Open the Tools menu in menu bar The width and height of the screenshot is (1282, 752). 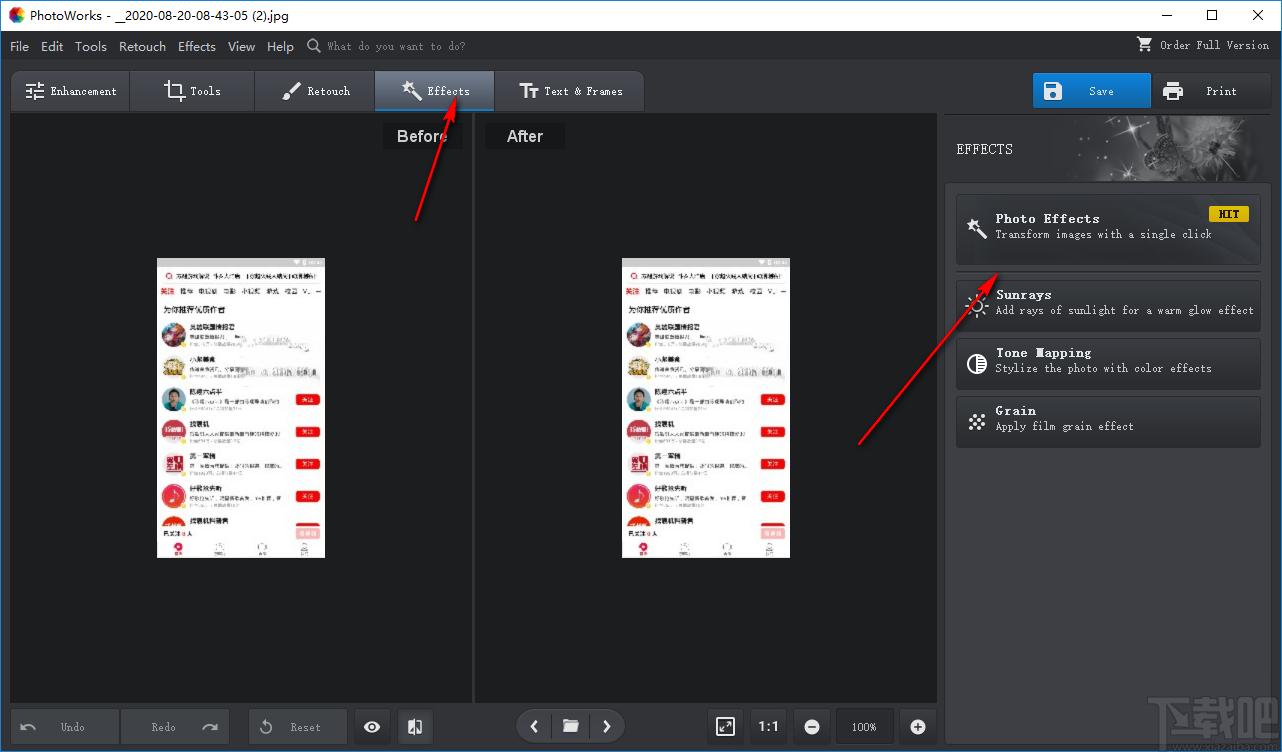[91, 46]
